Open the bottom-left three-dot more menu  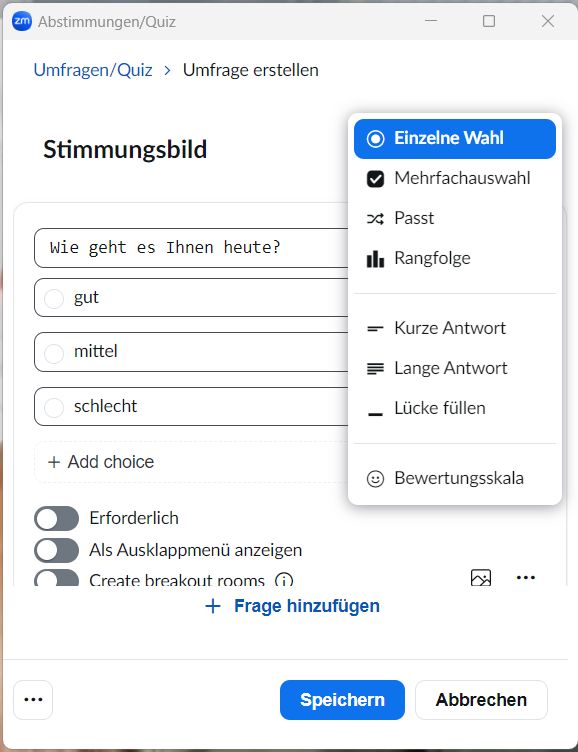(33, 700)
